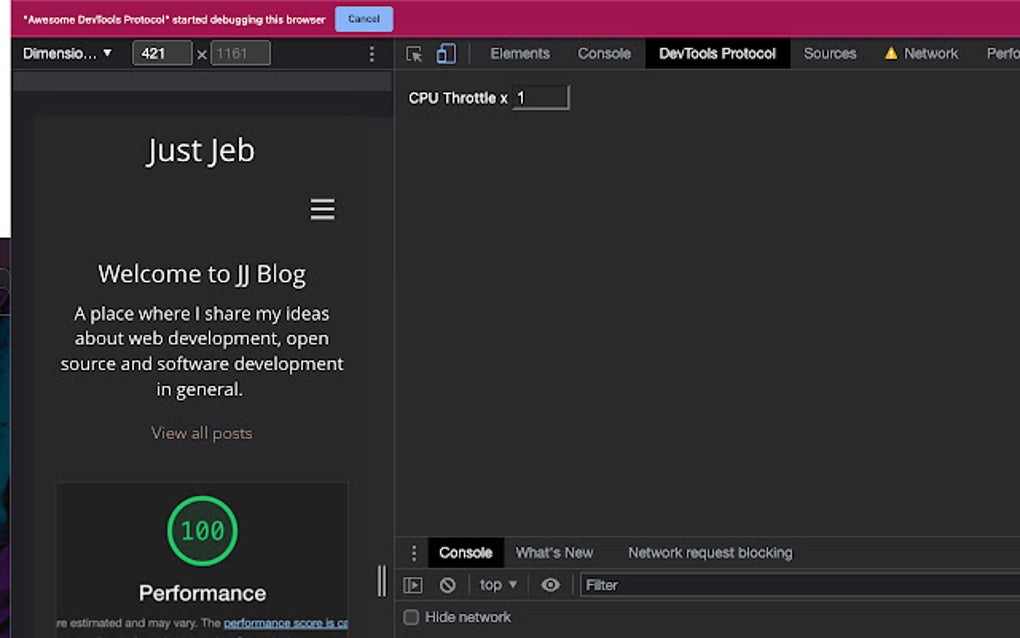The height and width of the screenshot is (638, 1020).
Task: Select the inspect element tool
Action: tap(413, 54)
